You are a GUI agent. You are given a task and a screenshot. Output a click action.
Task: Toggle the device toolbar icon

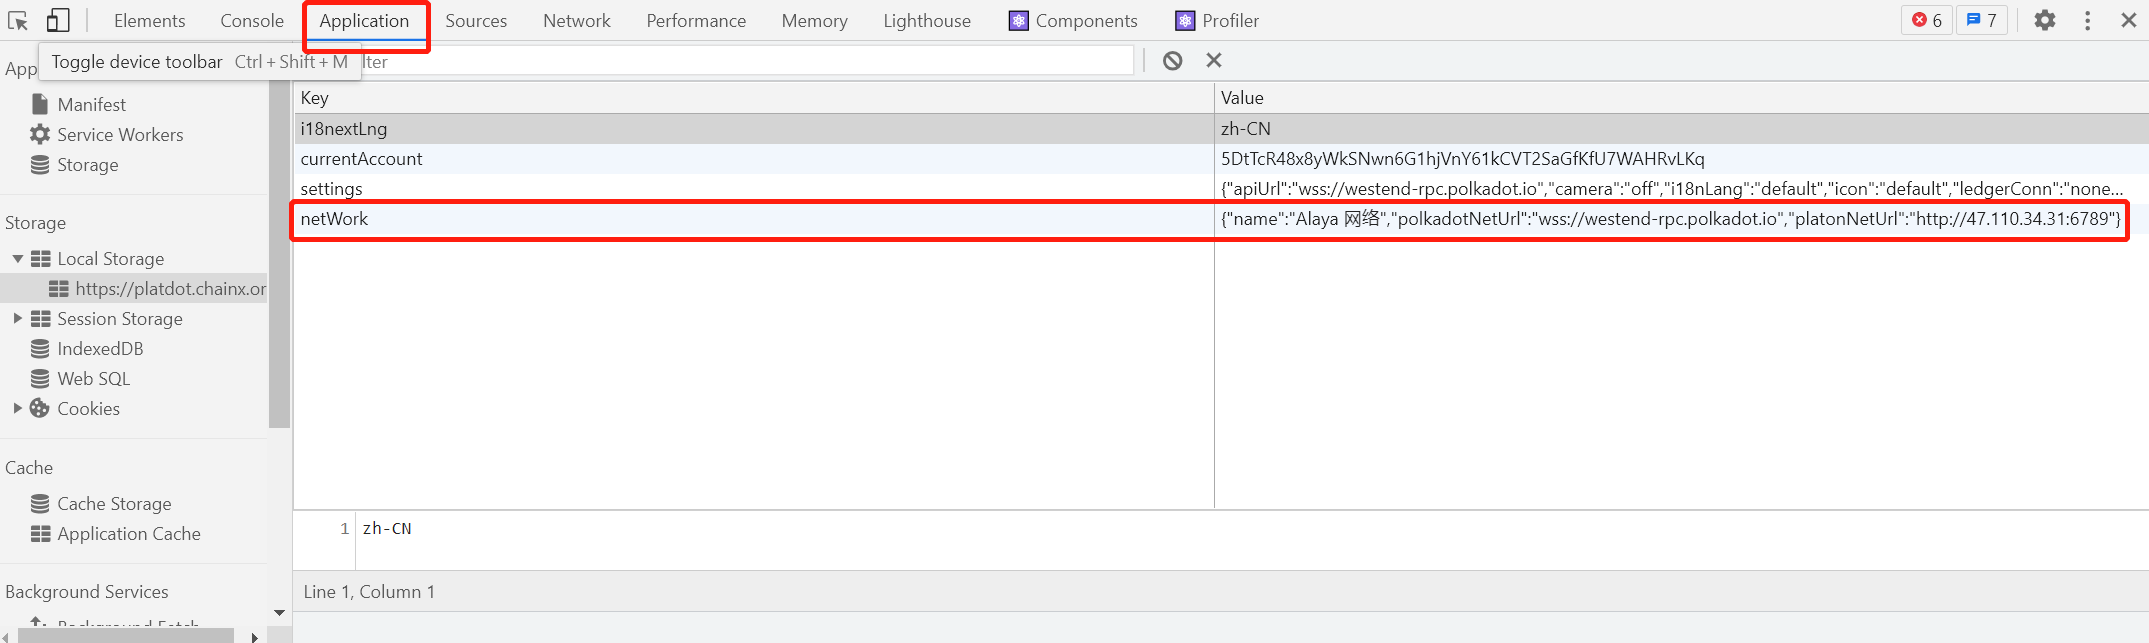[x=58, y=20]
